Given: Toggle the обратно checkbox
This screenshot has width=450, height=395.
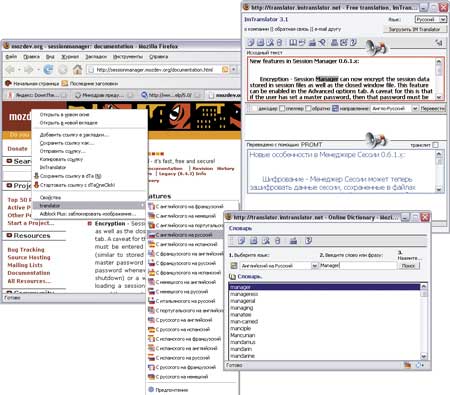Looking at the screenshot, I should coord(308,108).
